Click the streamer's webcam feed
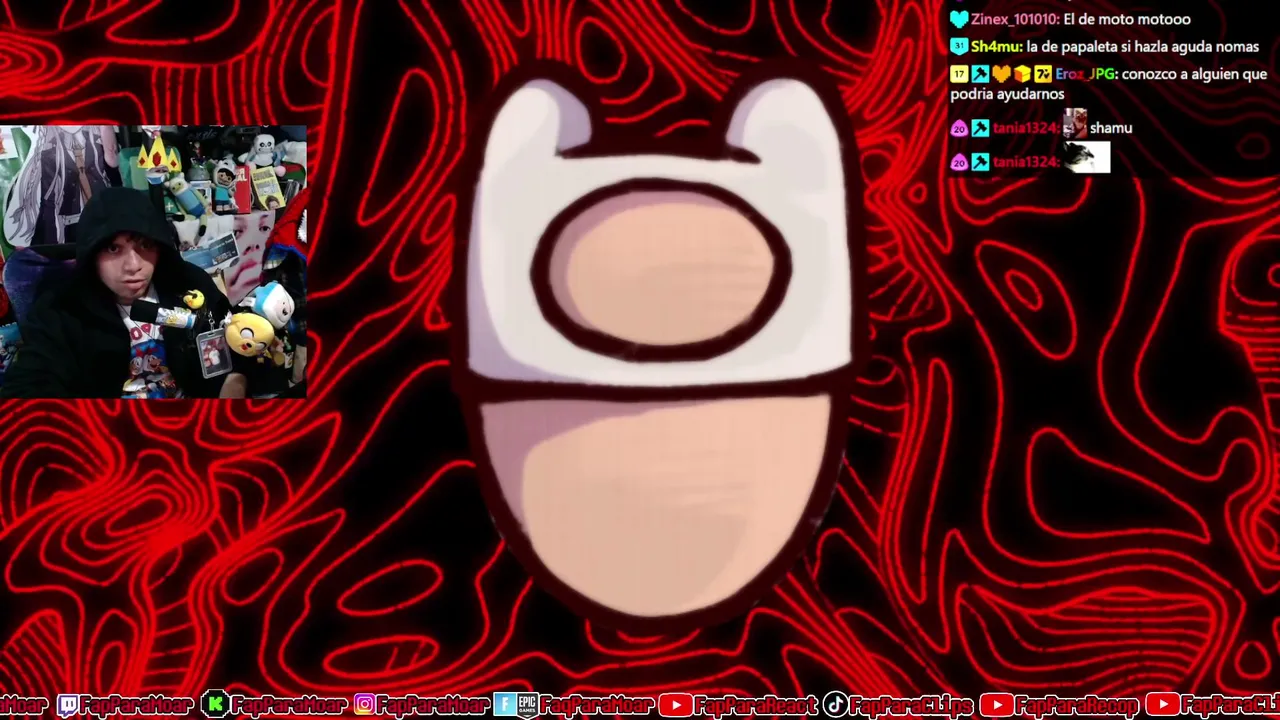The image size is (1280, 720). coord(153,262)
